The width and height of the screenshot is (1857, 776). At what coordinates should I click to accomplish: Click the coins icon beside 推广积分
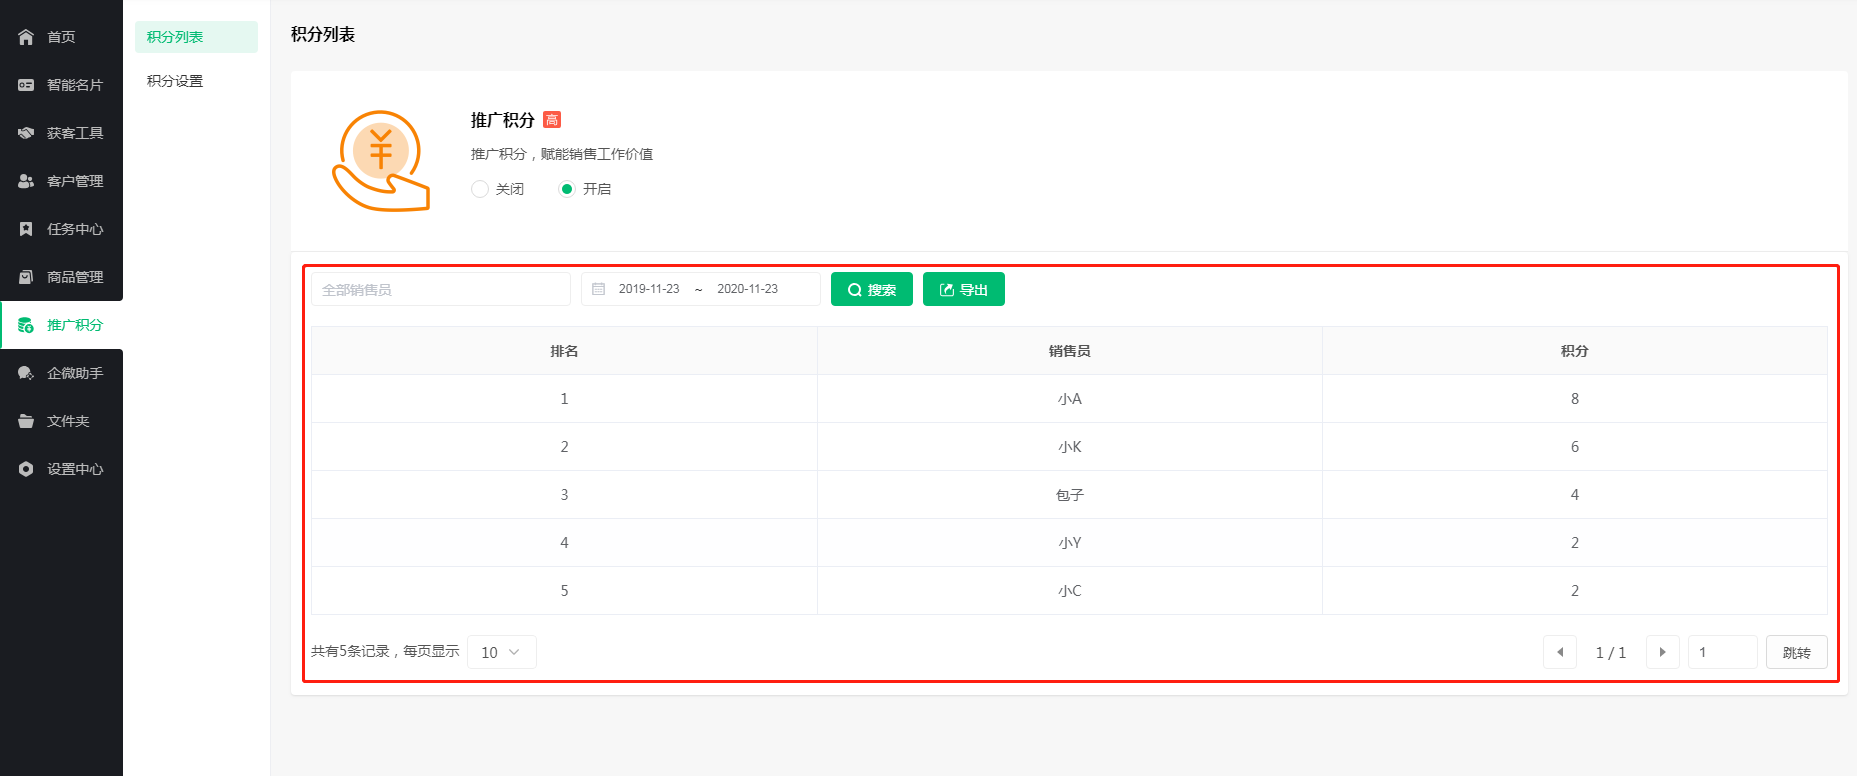(x=26, y=325)
